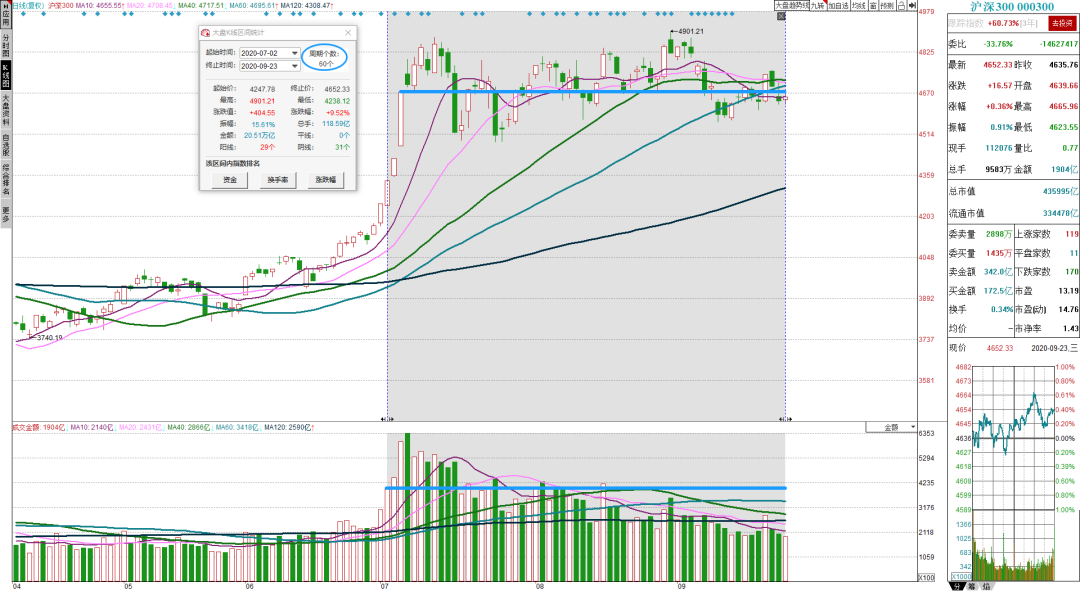
Task: Click the 窗 toolbar button
Action: point(873,6)
